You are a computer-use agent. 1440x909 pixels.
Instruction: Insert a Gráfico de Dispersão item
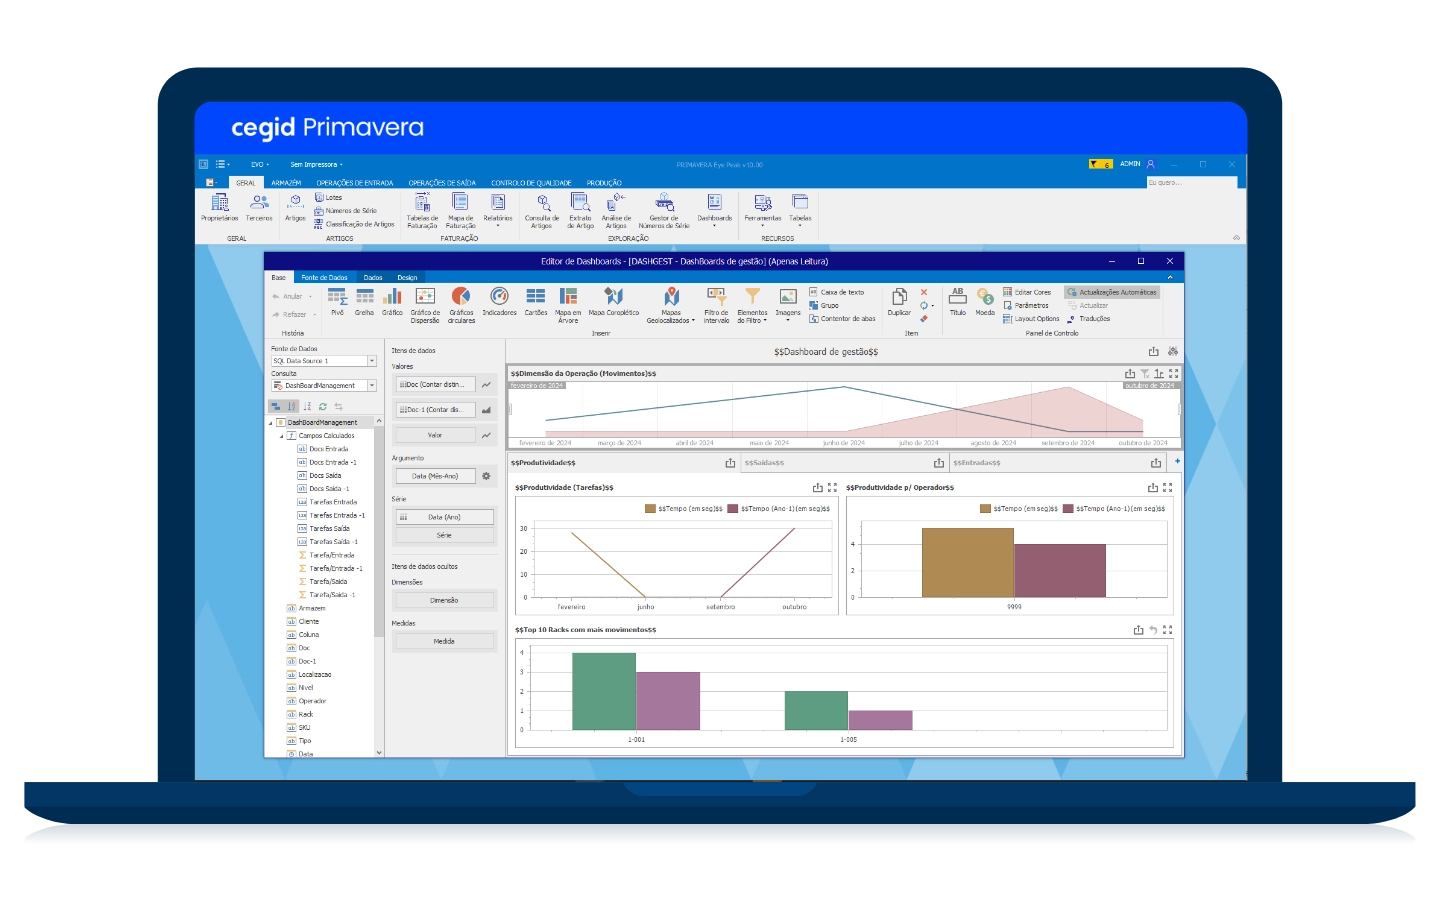coord(425,305)
